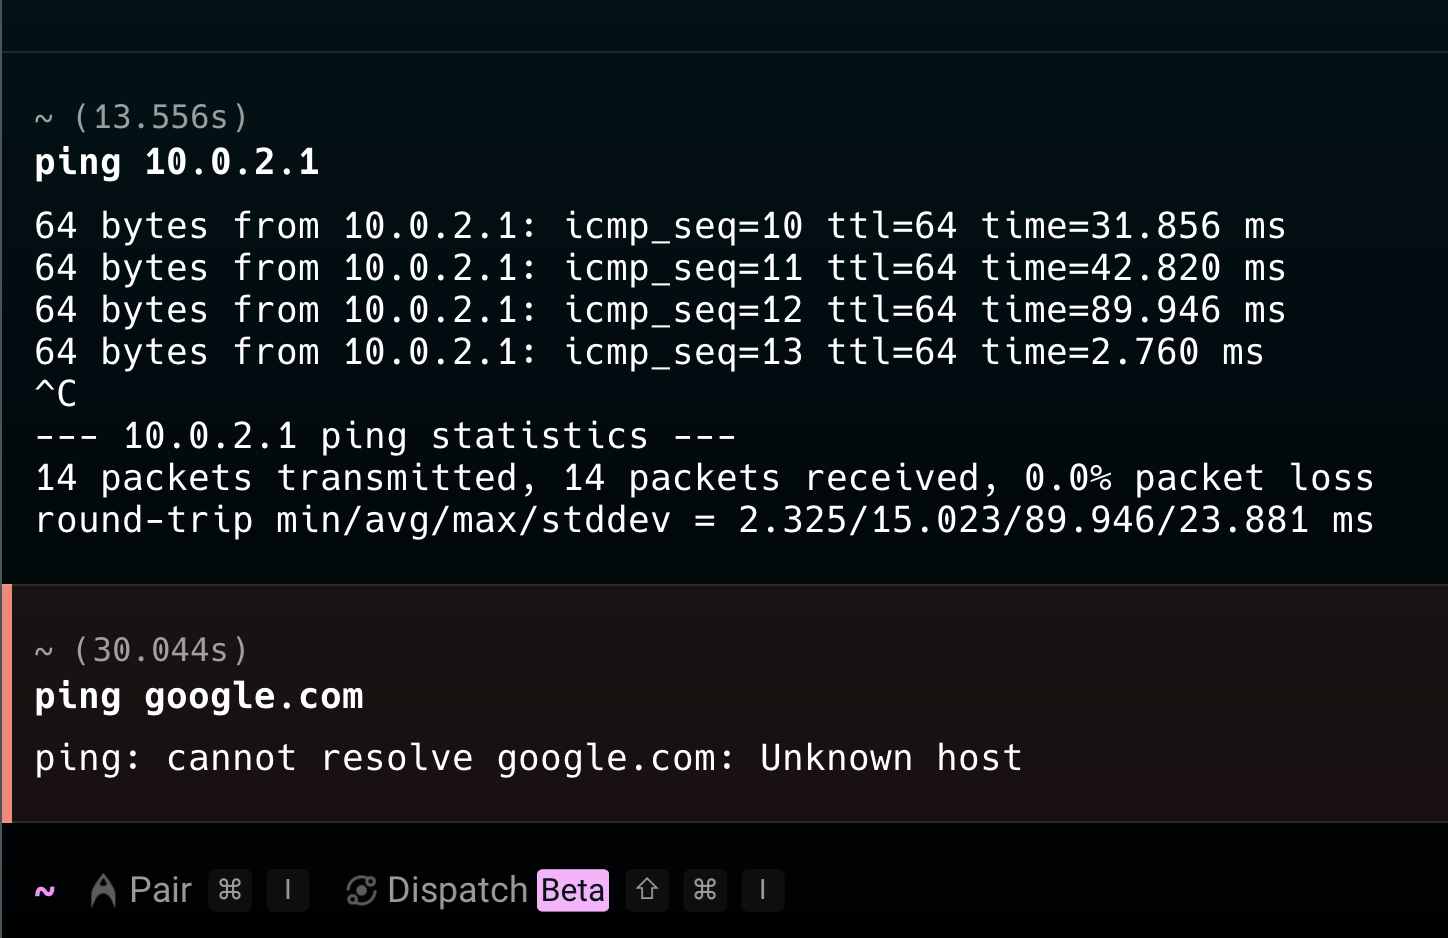Image resolution: width=1448 pixels, height=938 pixels.
Task: Click the pink Beta badge
Action: point(573,890)
